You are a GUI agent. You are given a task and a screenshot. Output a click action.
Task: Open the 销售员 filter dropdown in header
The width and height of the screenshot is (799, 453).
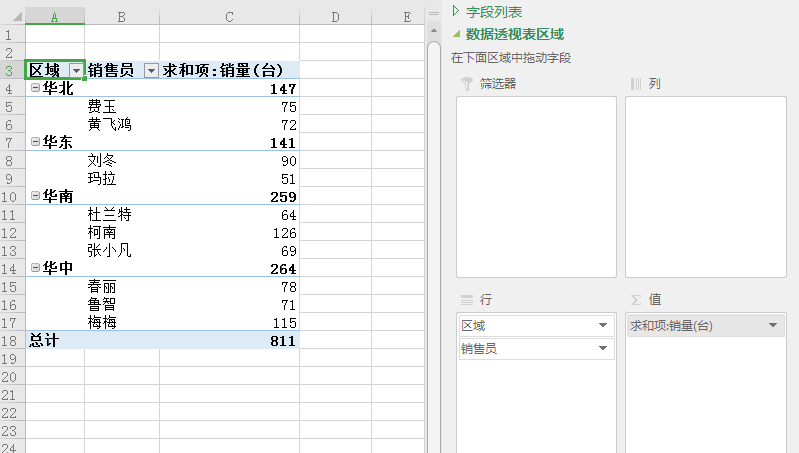point(151,71)
